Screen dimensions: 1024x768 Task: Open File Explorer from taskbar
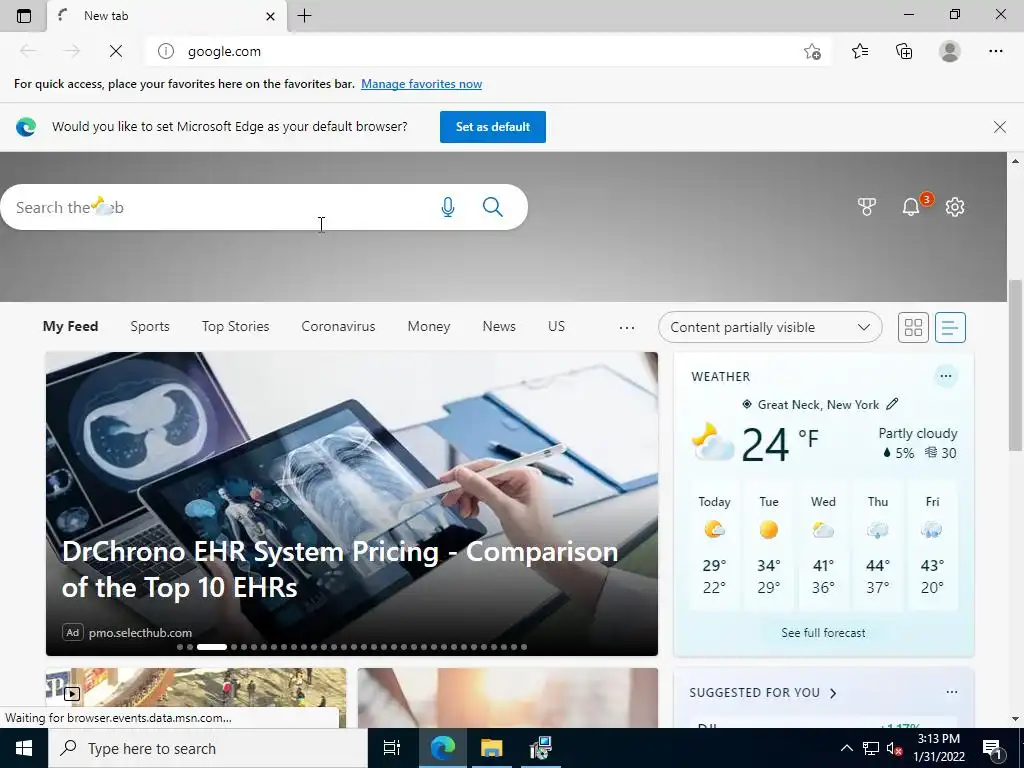(491, 748)
